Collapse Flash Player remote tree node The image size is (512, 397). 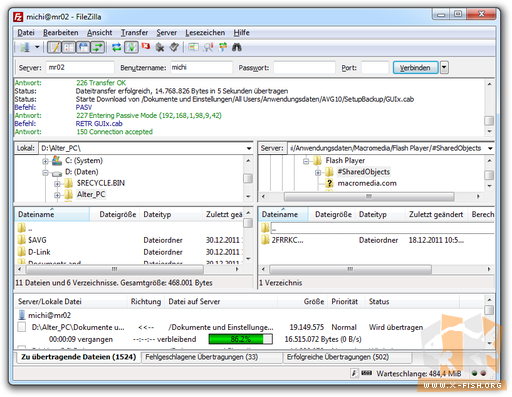(x=306, y=161)
